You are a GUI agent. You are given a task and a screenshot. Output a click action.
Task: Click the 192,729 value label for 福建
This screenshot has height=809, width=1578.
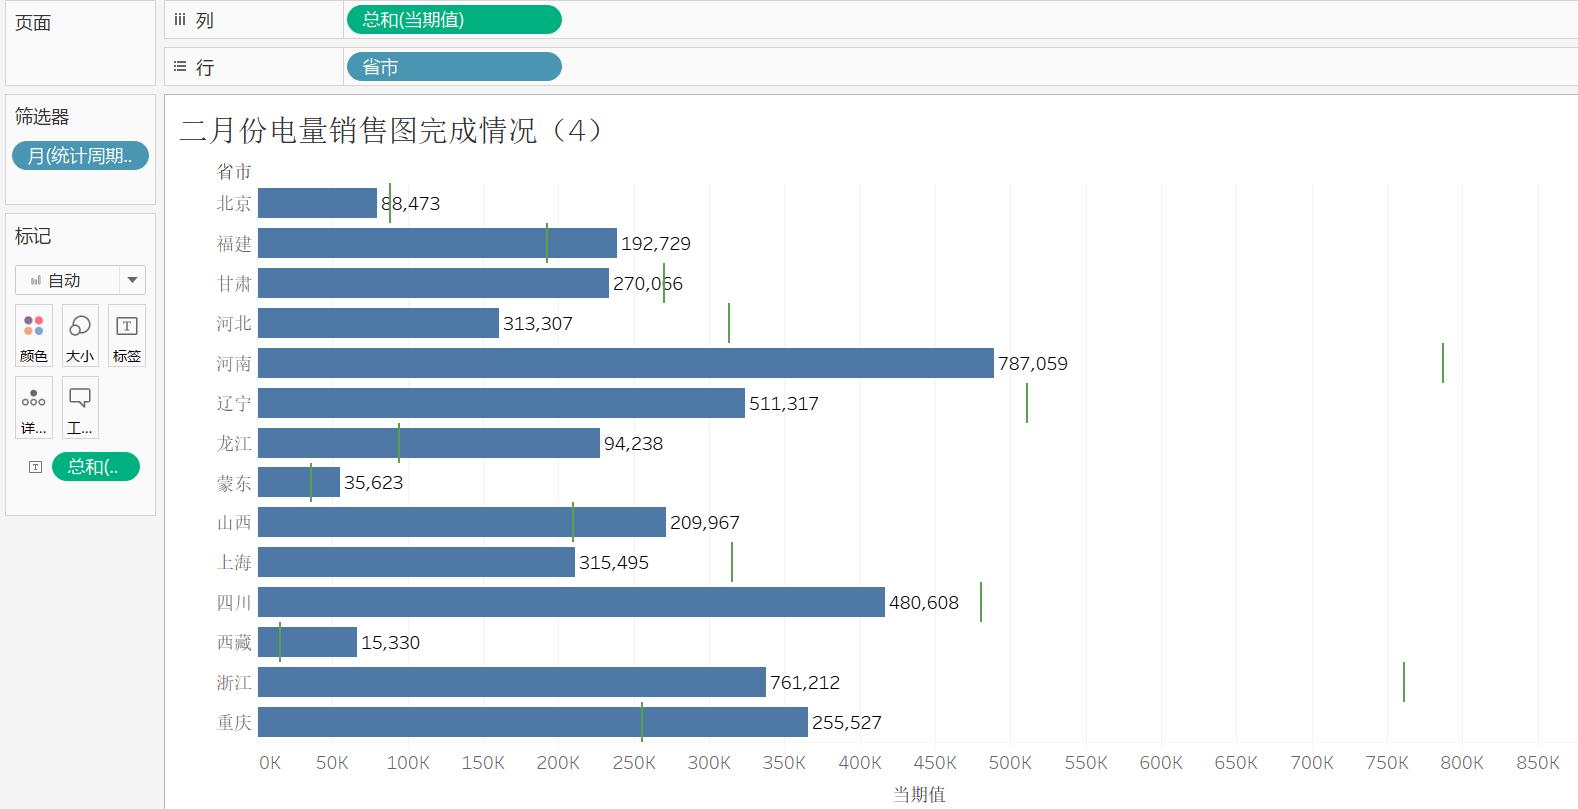[656, 243]
